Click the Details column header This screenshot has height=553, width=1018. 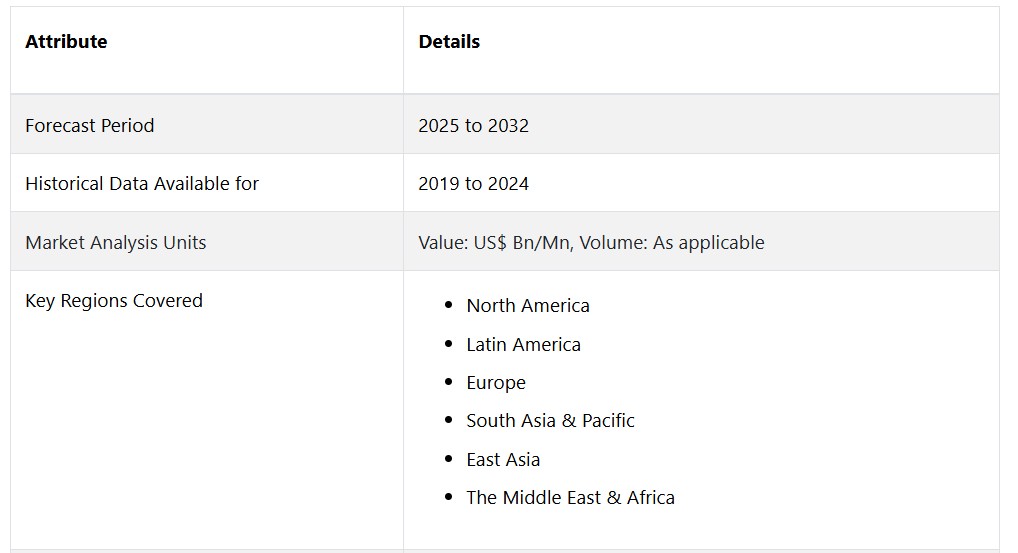[x=449, y=42]
